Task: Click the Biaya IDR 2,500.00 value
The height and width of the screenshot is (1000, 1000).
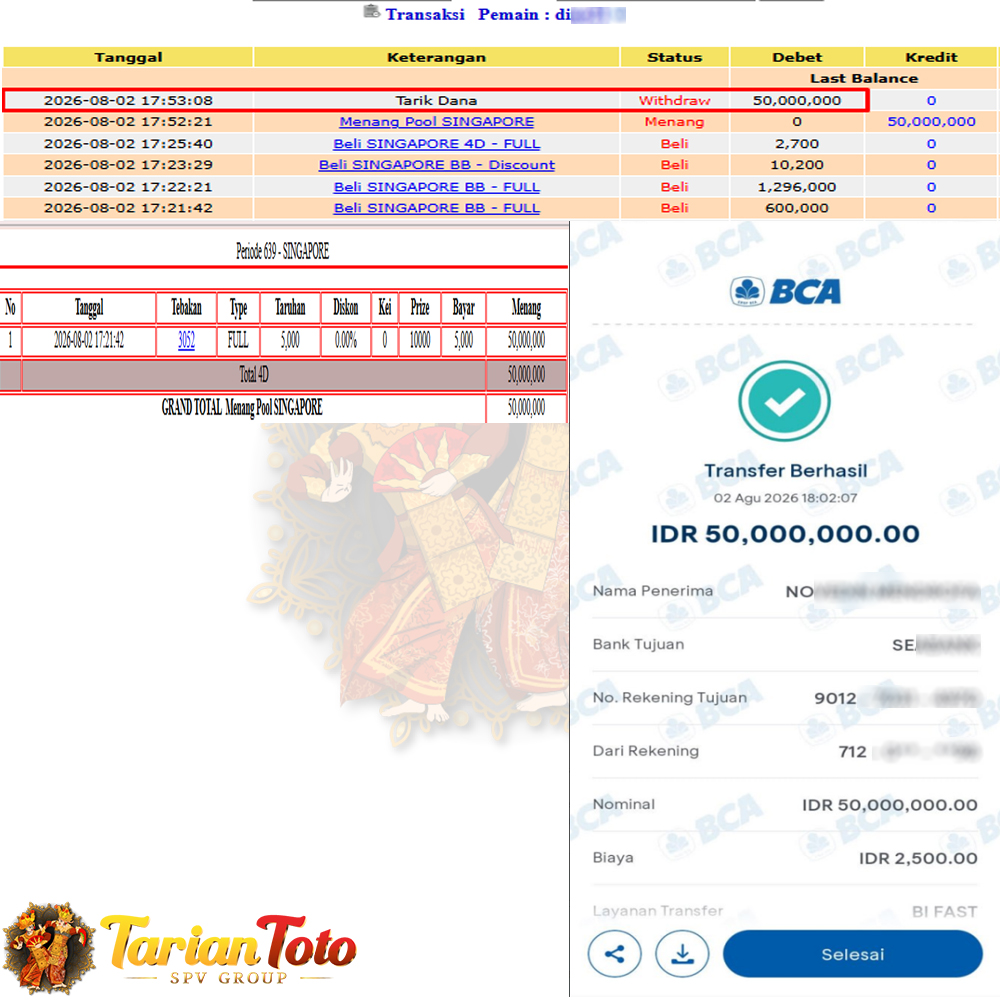Action: pos(918,858)
